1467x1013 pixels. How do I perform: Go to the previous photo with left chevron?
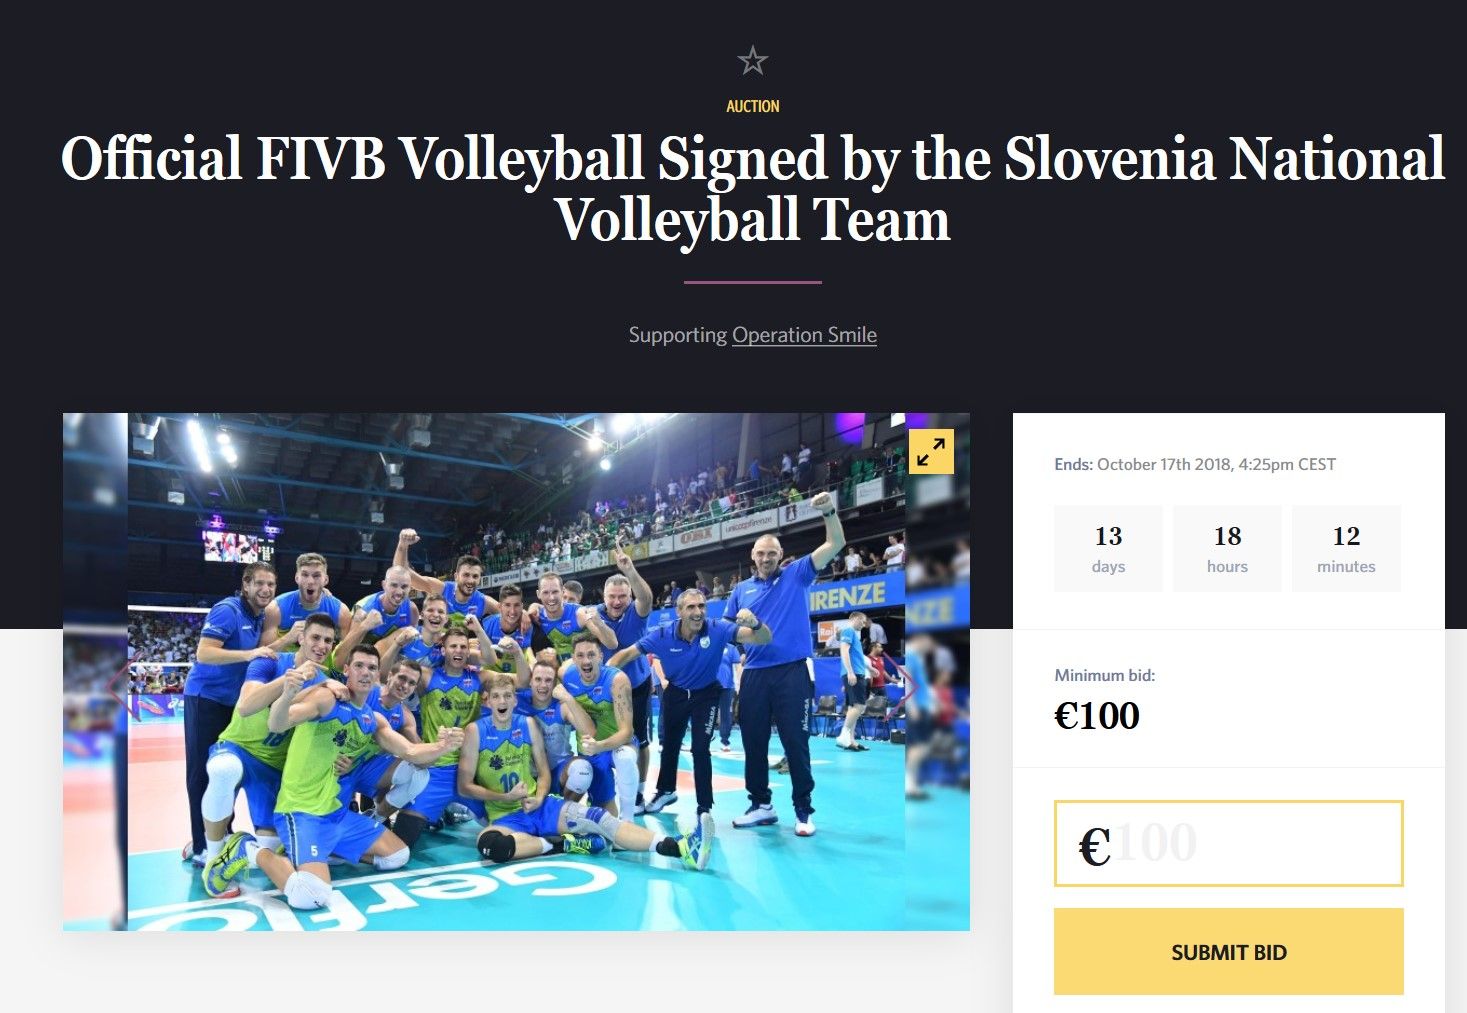[x=118, y=686]
